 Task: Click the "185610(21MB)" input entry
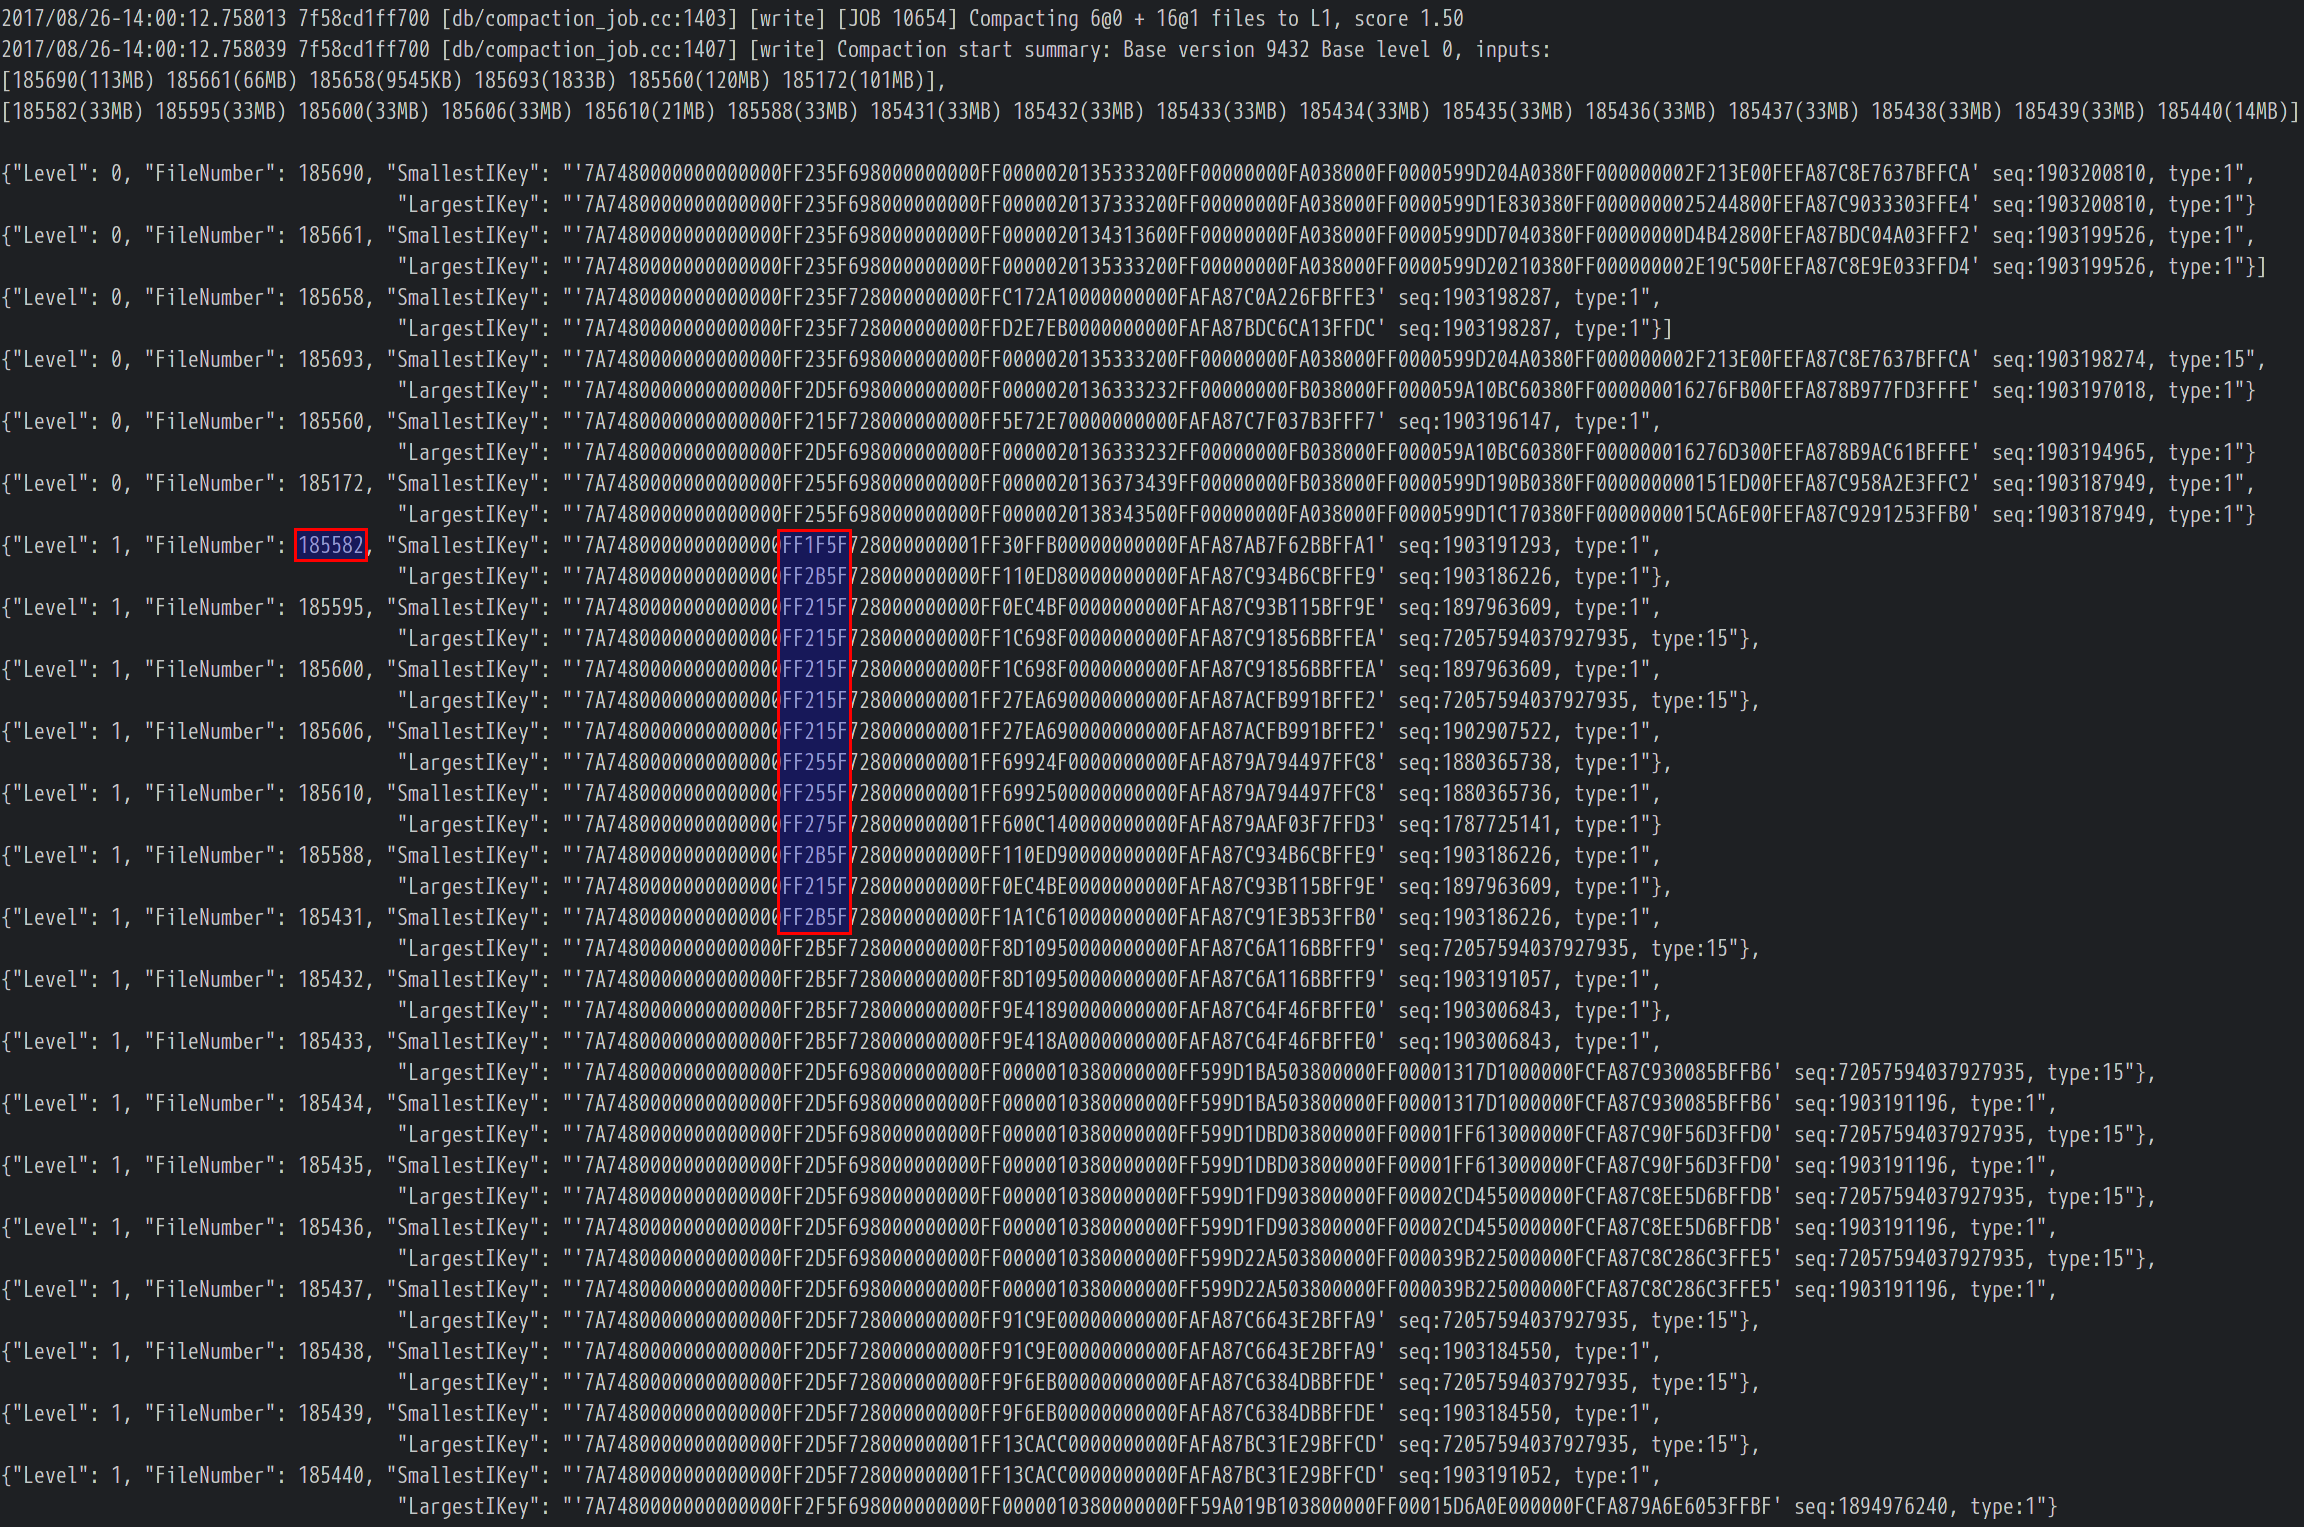pyautogui.click(x=650, y=112)
